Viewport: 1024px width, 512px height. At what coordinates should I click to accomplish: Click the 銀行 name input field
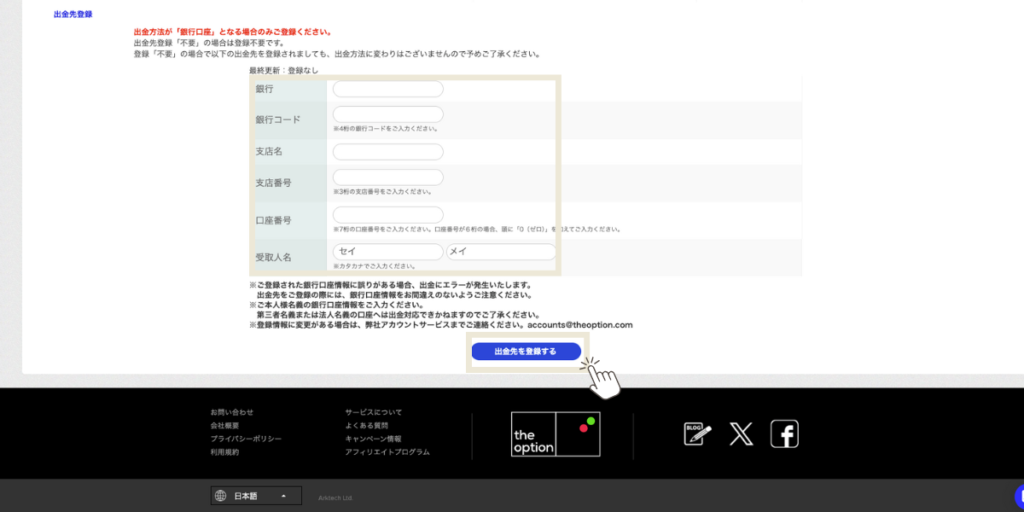(x=388, y=89)
